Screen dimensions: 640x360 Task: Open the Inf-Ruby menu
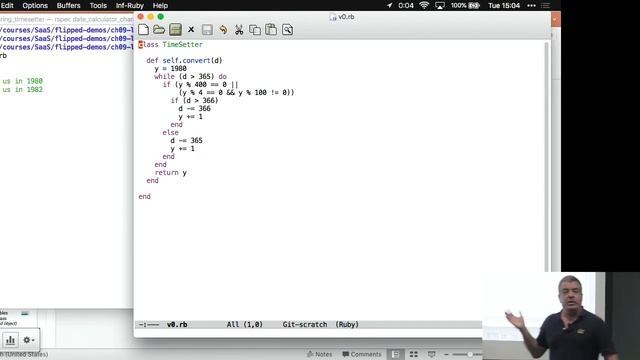tap(129, 5)
